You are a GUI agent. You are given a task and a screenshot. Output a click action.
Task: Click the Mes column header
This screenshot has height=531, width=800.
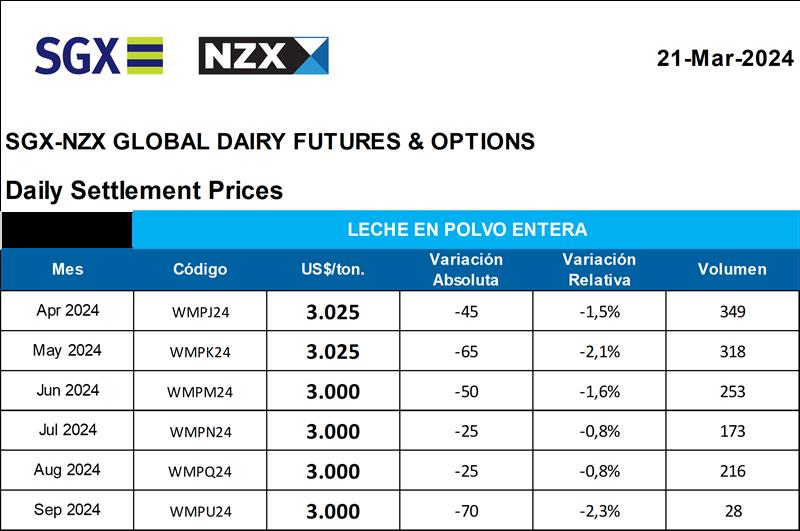(x=67, y=269)
